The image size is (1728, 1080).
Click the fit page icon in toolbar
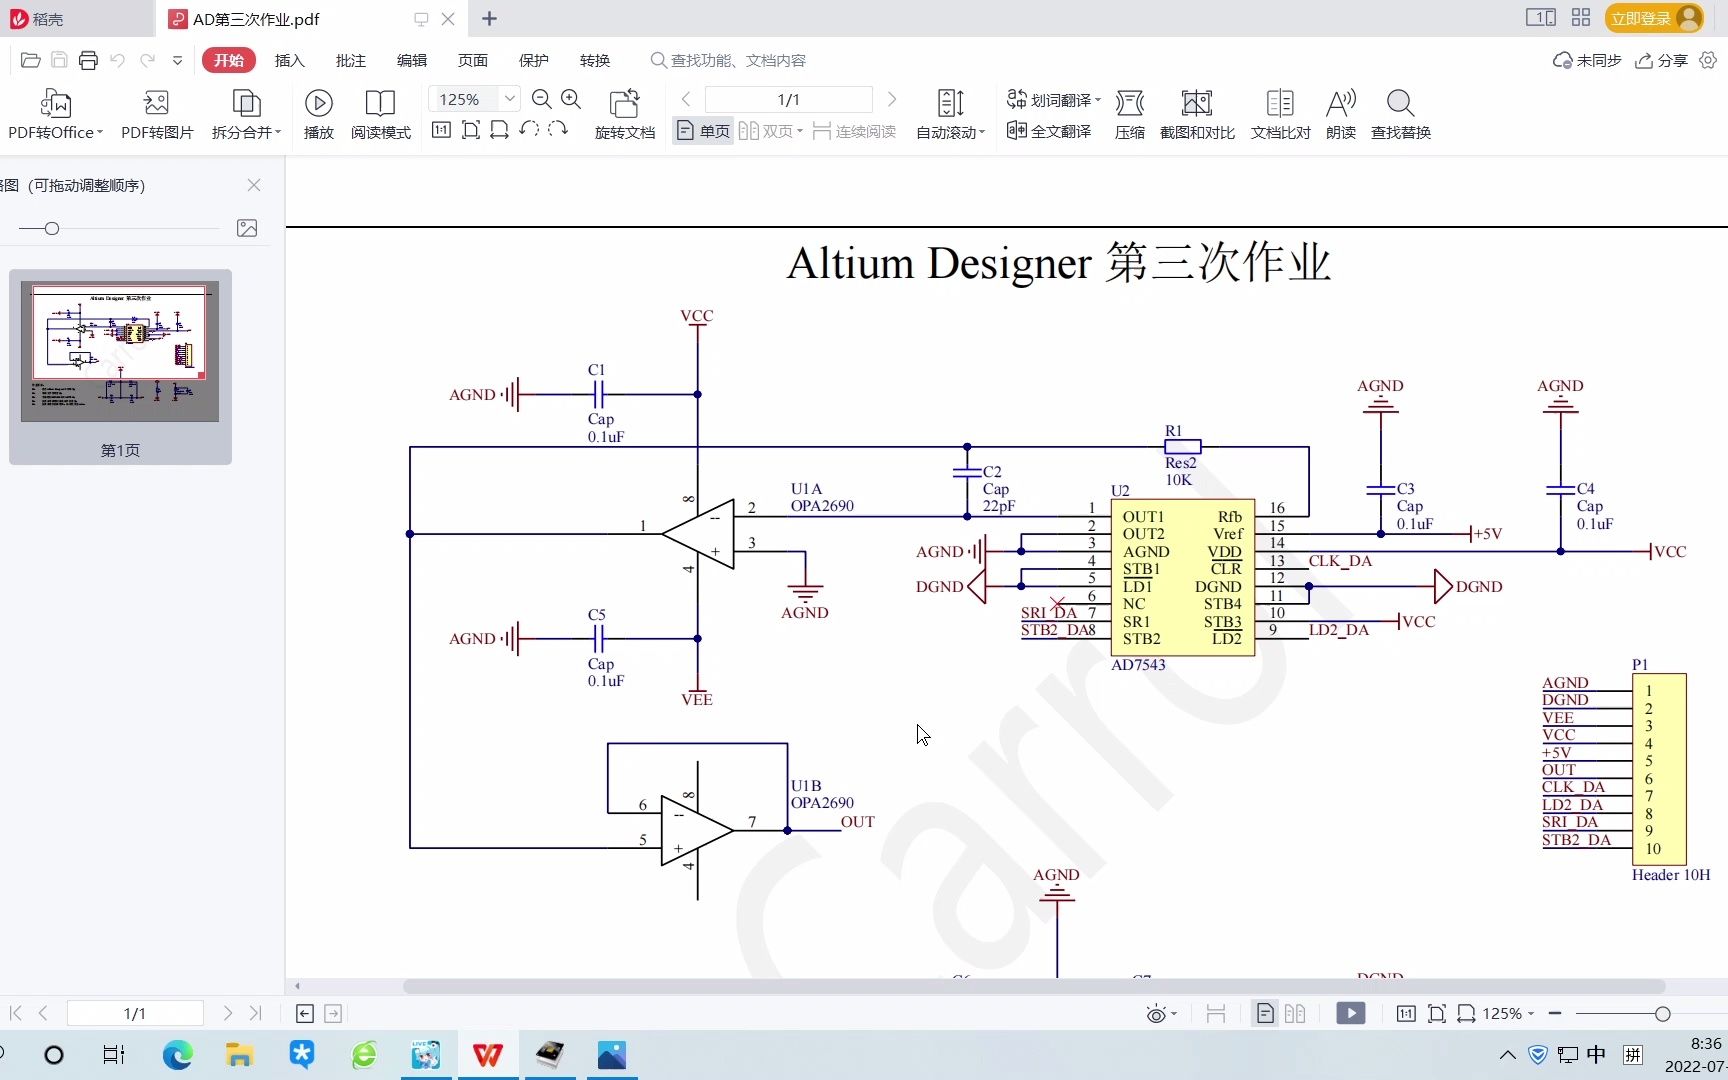pyautogui.click(x=471, y=130)
